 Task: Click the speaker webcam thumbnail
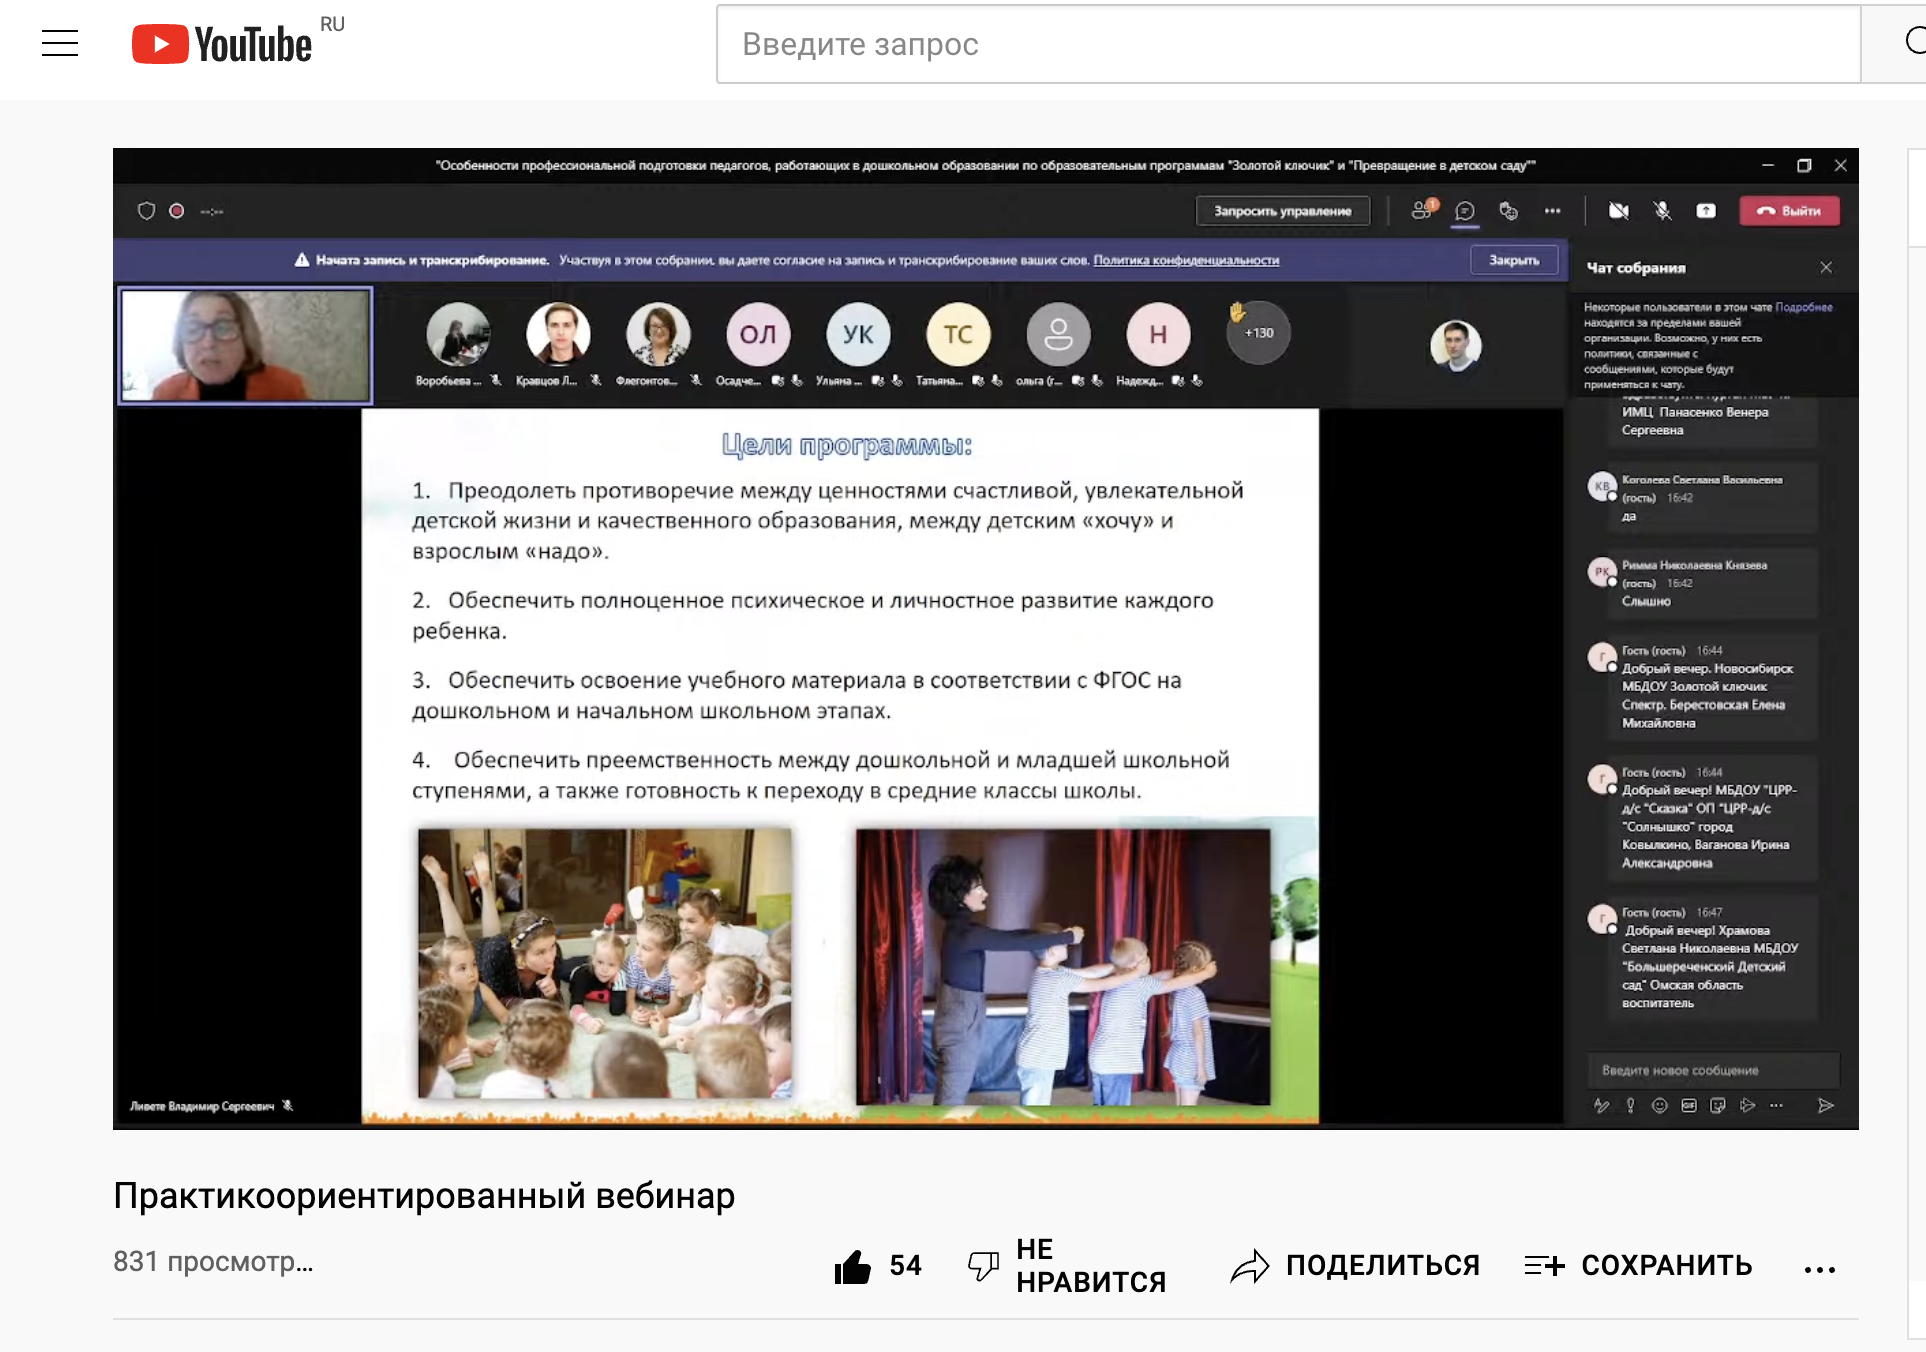(246, 345)
